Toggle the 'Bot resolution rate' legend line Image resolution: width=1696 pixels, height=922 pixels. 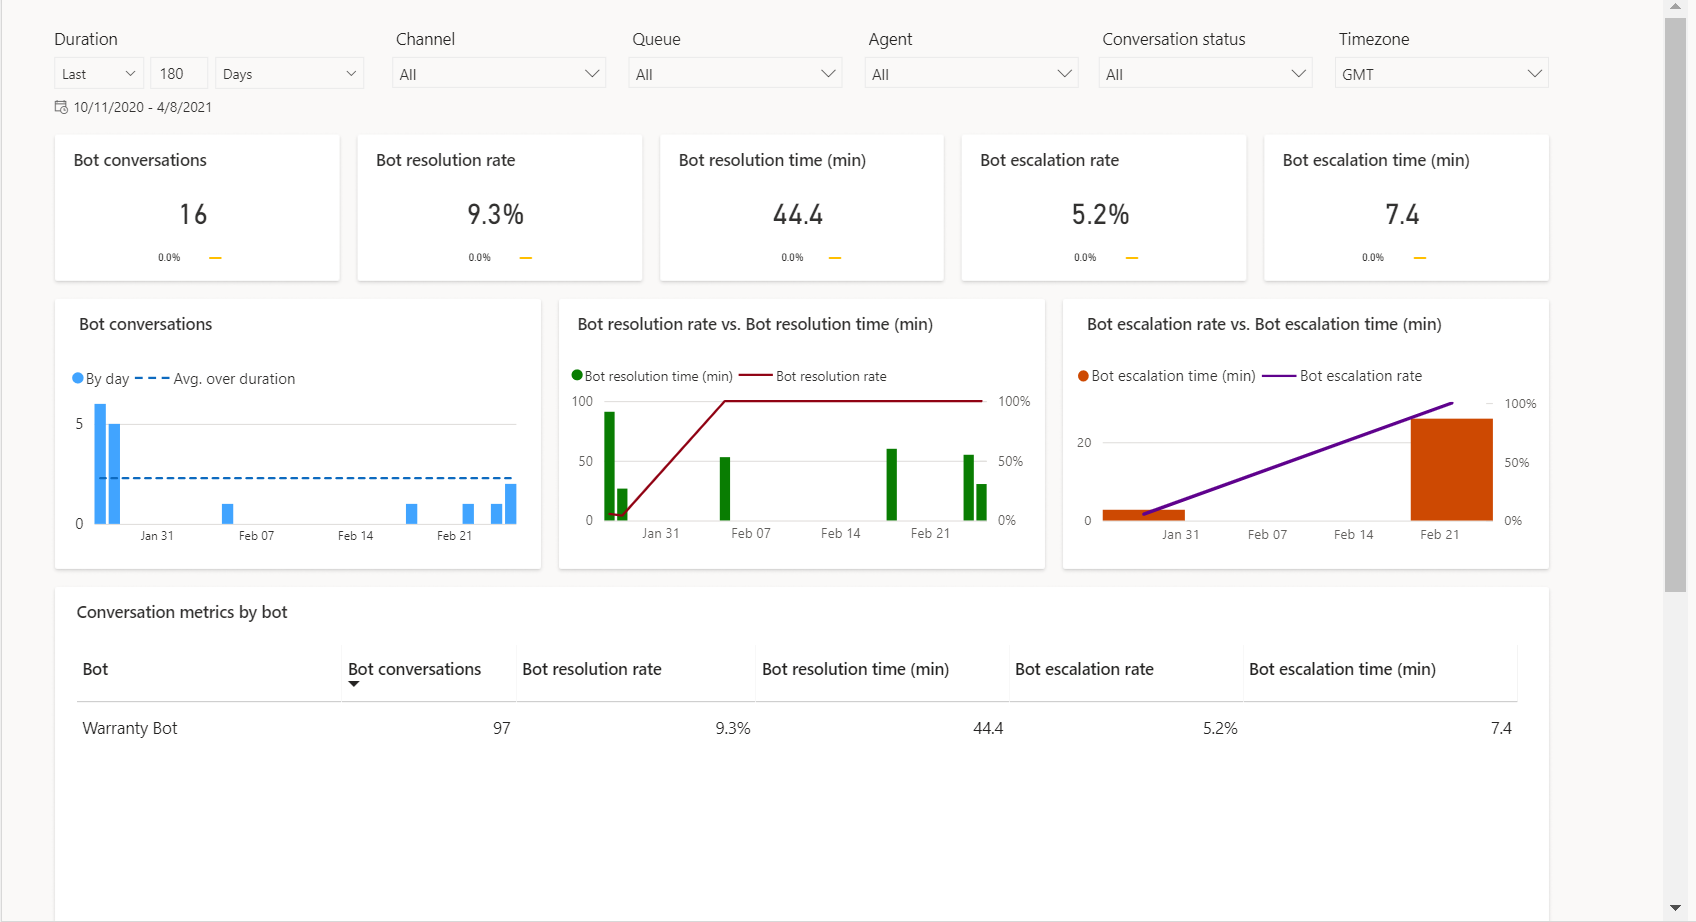pyautogui.click(x=833, y=375)
